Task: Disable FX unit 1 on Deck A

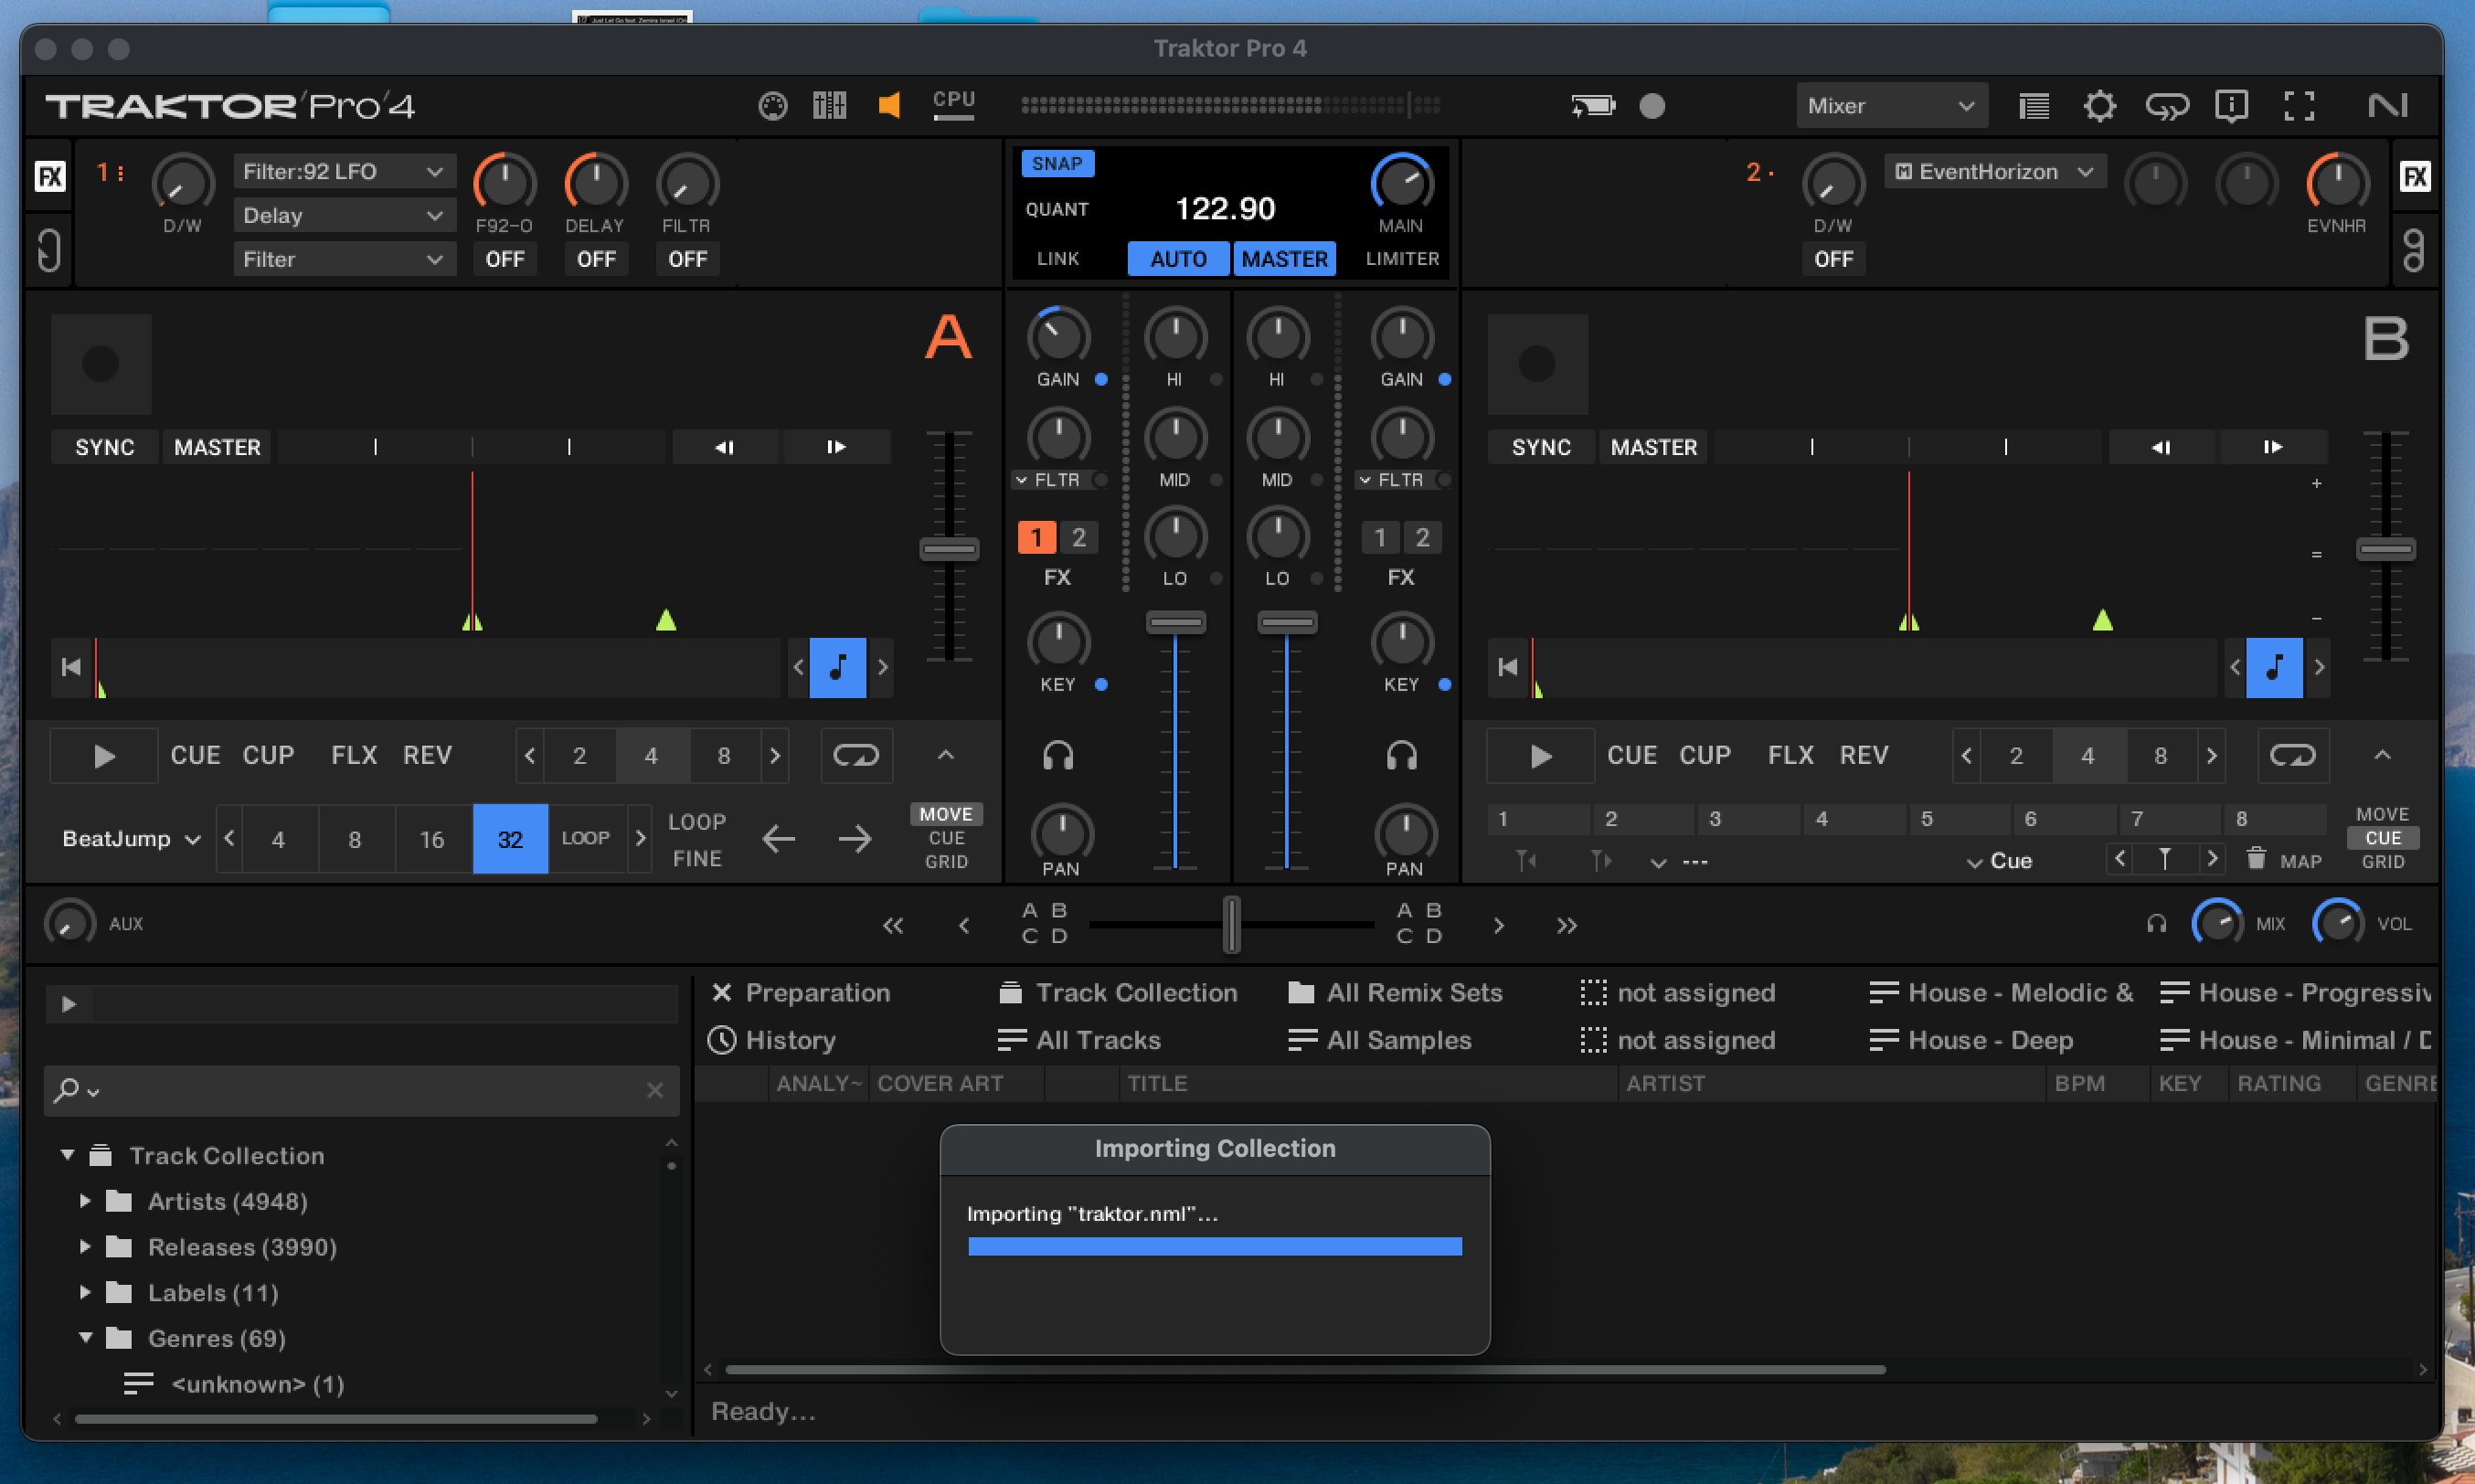Action: [x=1036, y=538]
